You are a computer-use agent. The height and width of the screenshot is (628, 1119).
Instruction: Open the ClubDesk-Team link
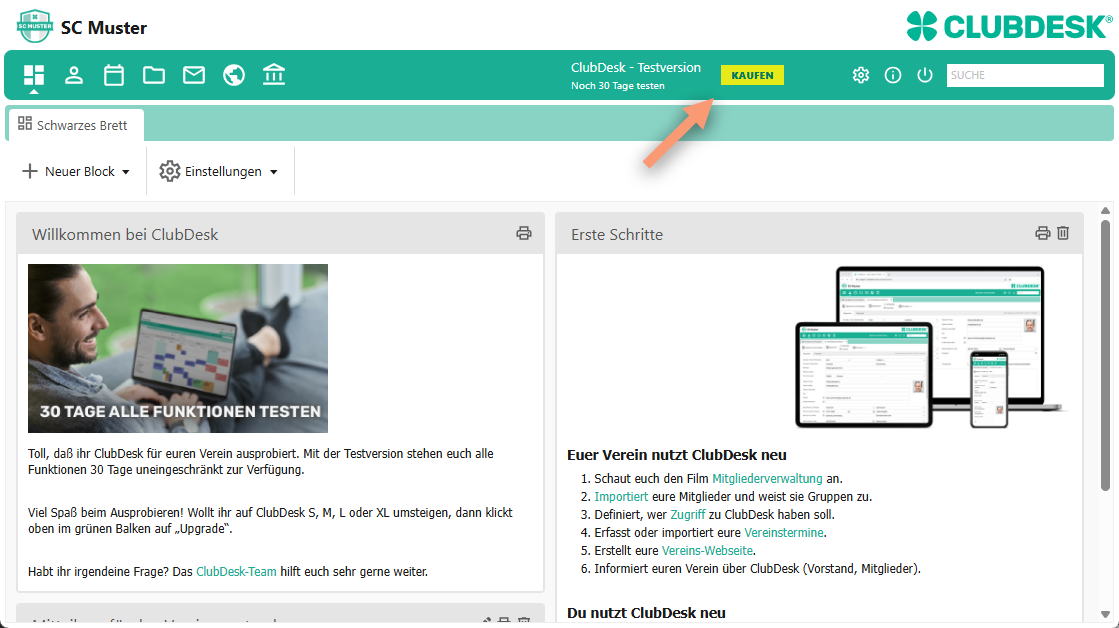coord(236,572)
